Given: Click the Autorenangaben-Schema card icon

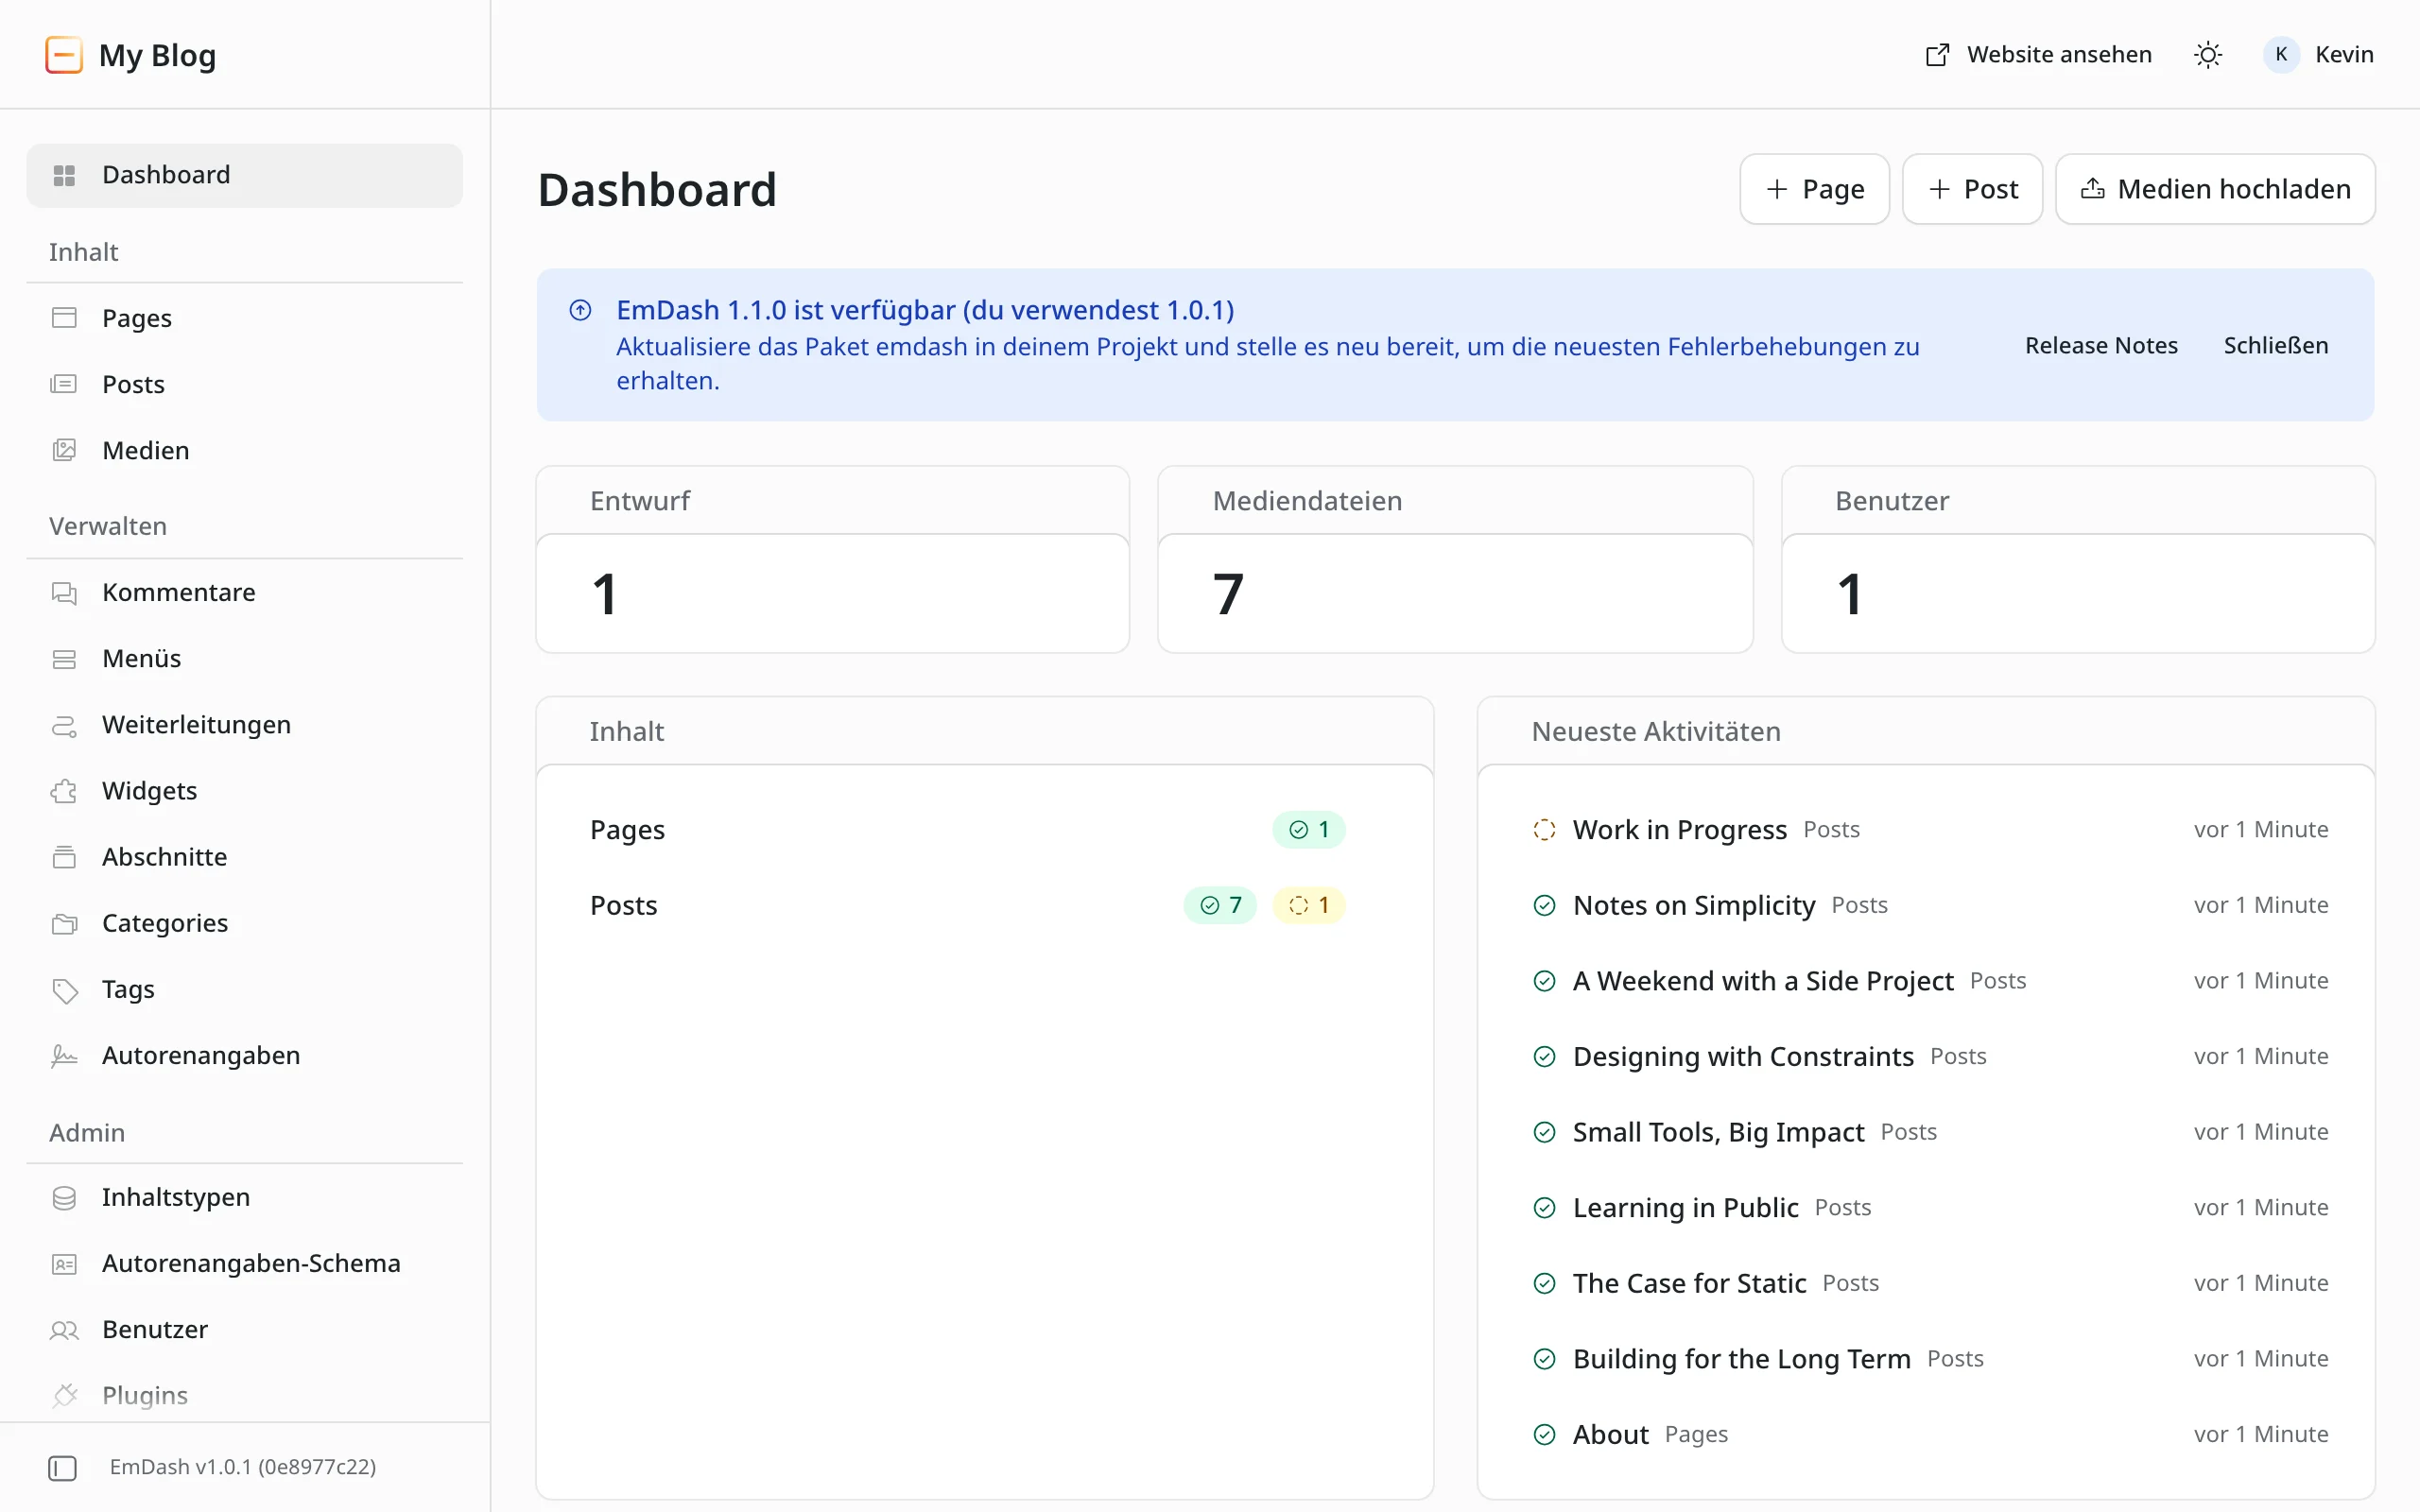Looking at the screenshot, I should pos(64,1264).
